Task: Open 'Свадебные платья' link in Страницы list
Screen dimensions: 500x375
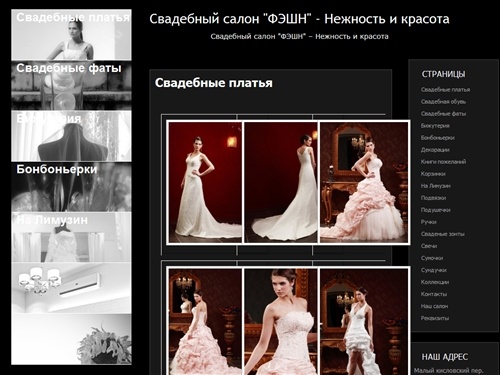Action: [445, 90]
